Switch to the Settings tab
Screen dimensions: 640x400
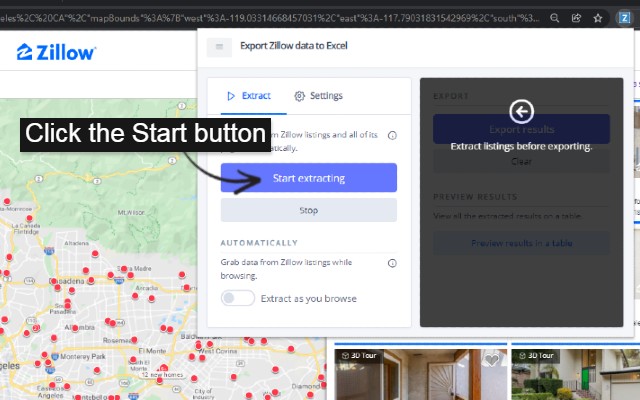click(x=318, y=96)
